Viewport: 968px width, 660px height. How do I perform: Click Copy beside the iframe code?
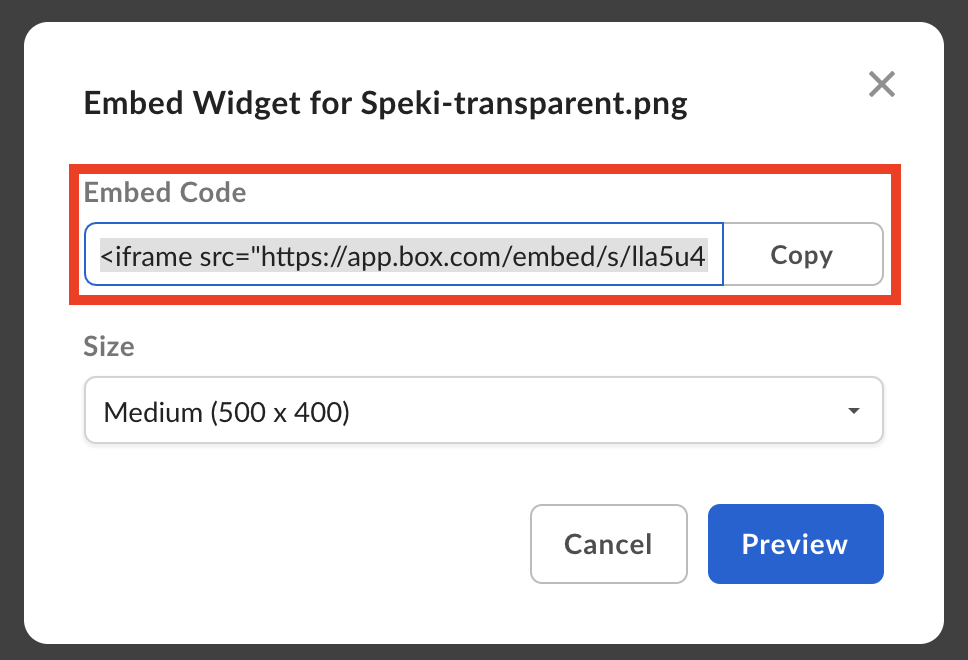point(803,254)
